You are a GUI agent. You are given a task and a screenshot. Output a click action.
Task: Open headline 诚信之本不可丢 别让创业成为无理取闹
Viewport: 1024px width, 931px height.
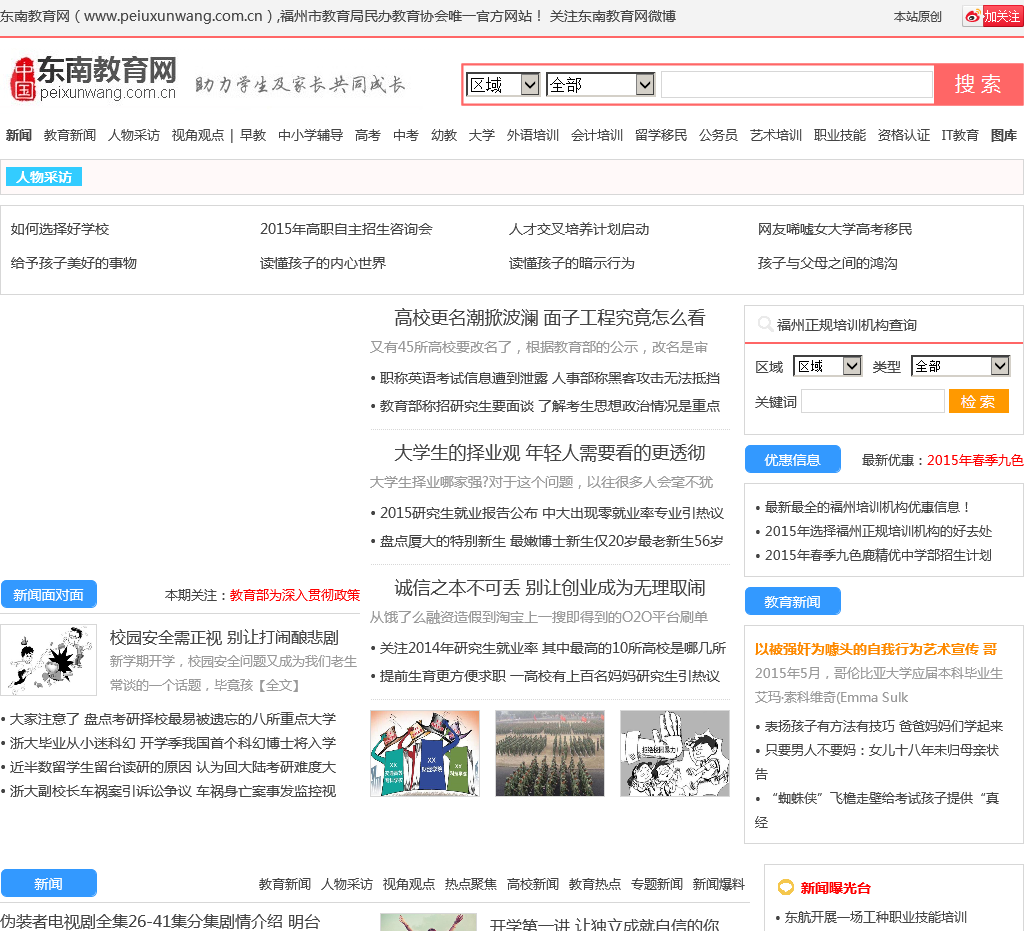click(x=550, y=588)
